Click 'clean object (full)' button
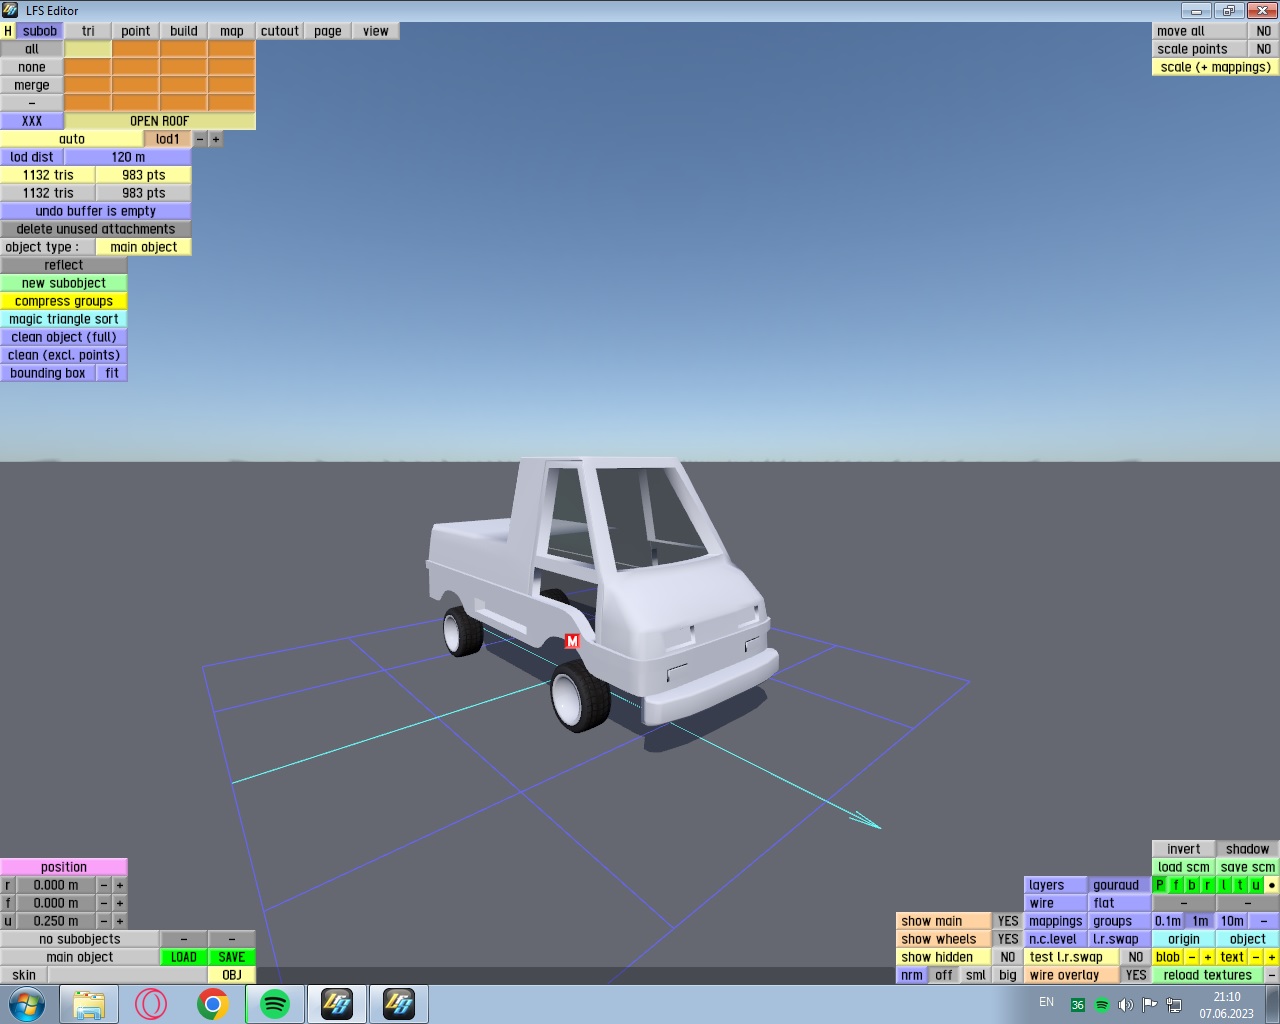The image size is (1280, 1024). click(x=64, y=337)
